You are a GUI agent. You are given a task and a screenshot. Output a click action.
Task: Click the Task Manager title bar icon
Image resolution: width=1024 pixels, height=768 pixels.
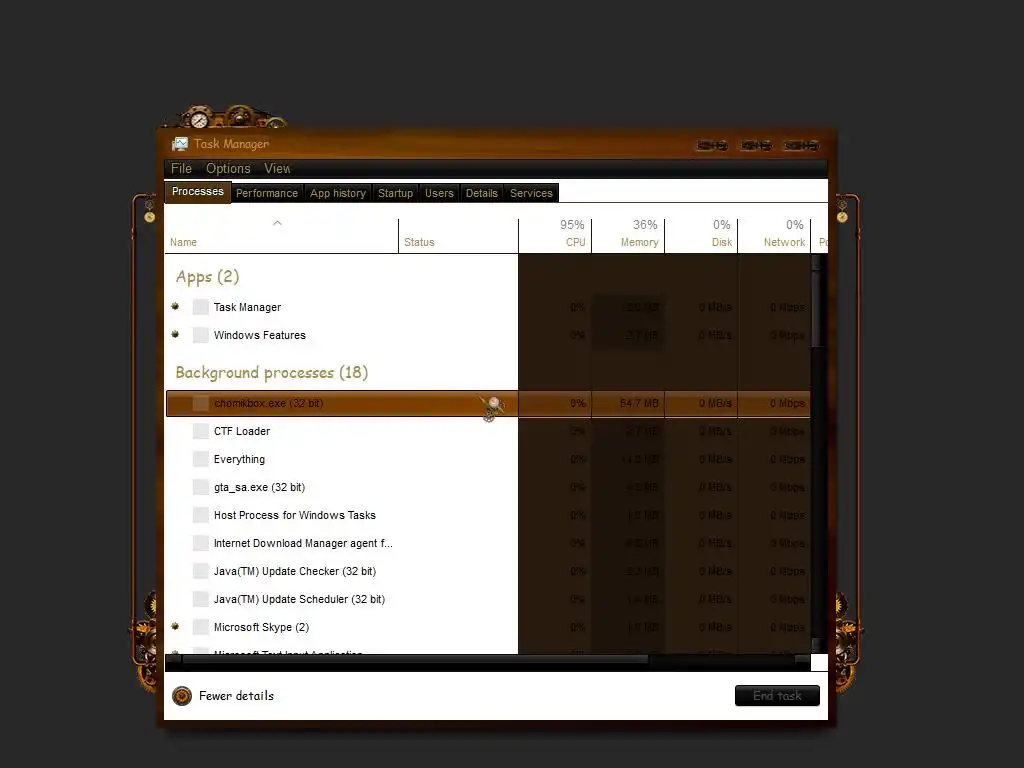tap(180, 144)
